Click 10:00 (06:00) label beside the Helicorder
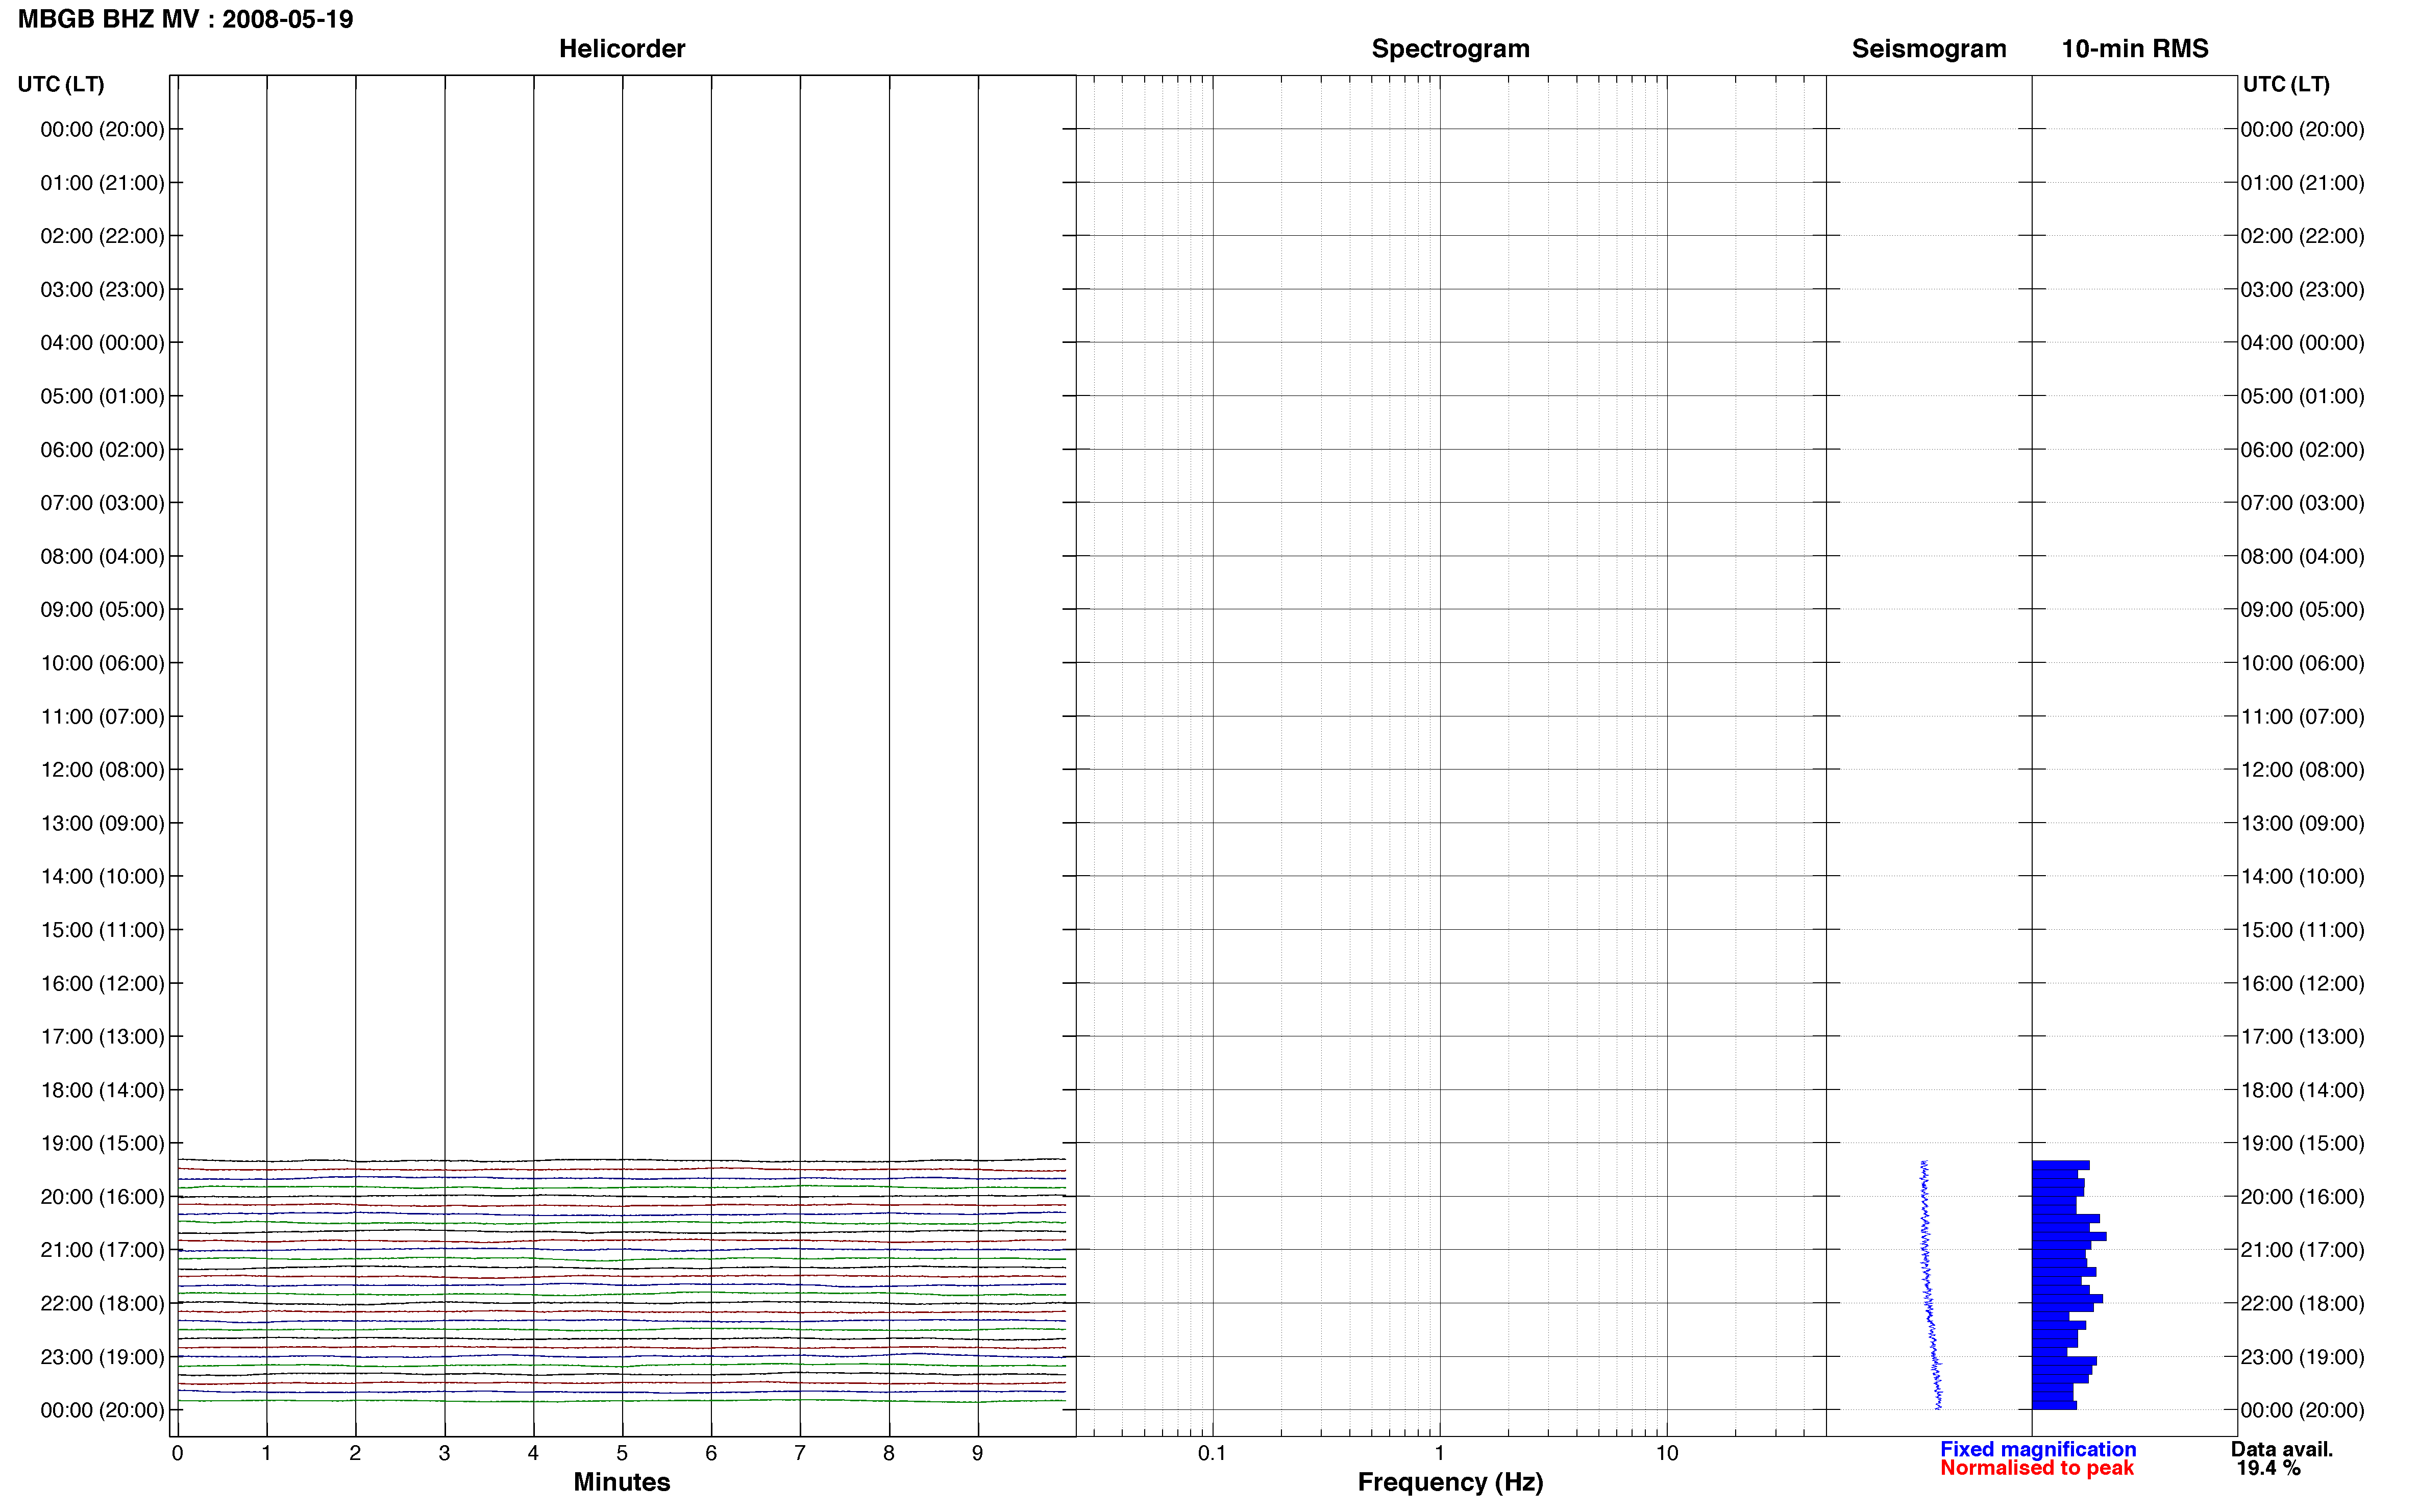 (102, 663)
